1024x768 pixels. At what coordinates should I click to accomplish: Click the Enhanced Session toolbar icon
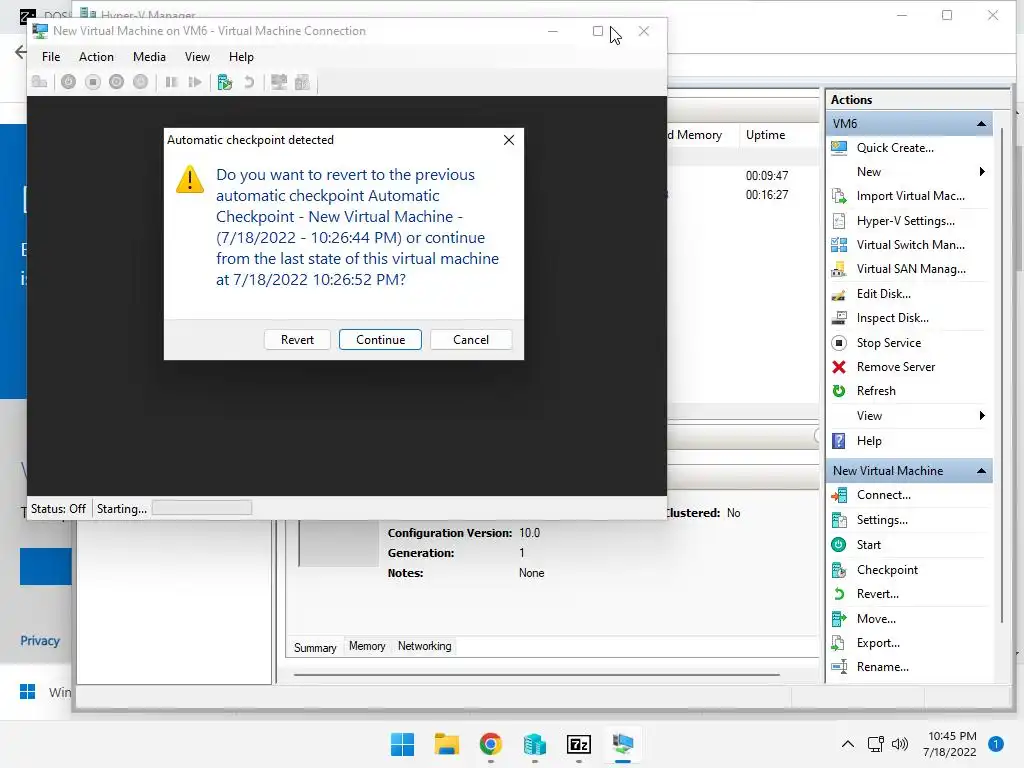[x=279, y=82]
